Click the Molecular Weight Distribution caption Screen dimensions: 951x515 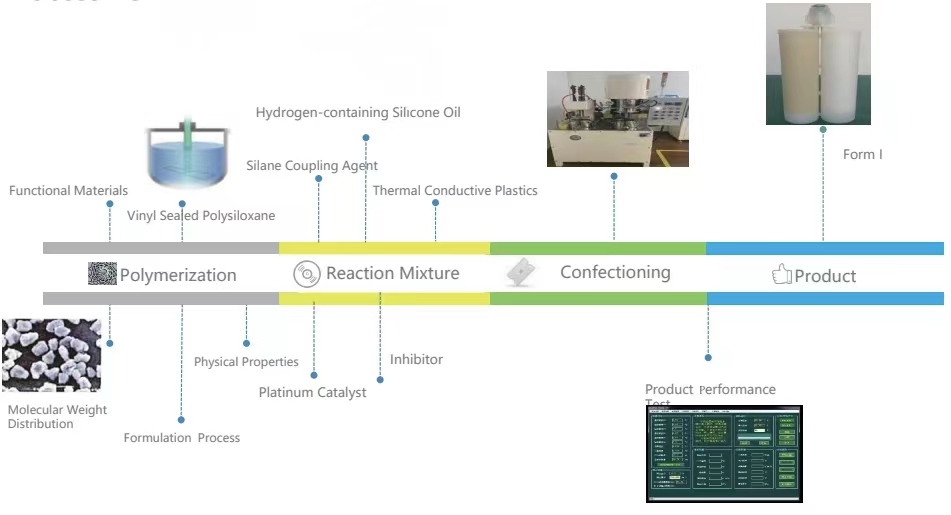coord(57,417)
